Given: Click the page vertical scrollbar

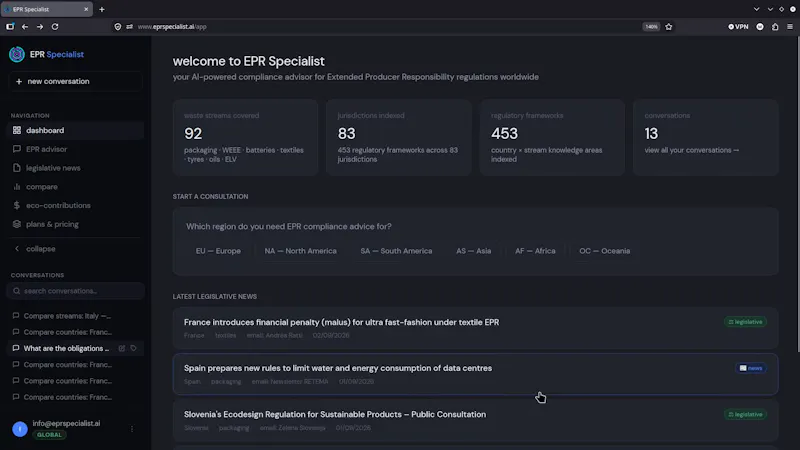Looking at the screenshot, I should 797,194.
